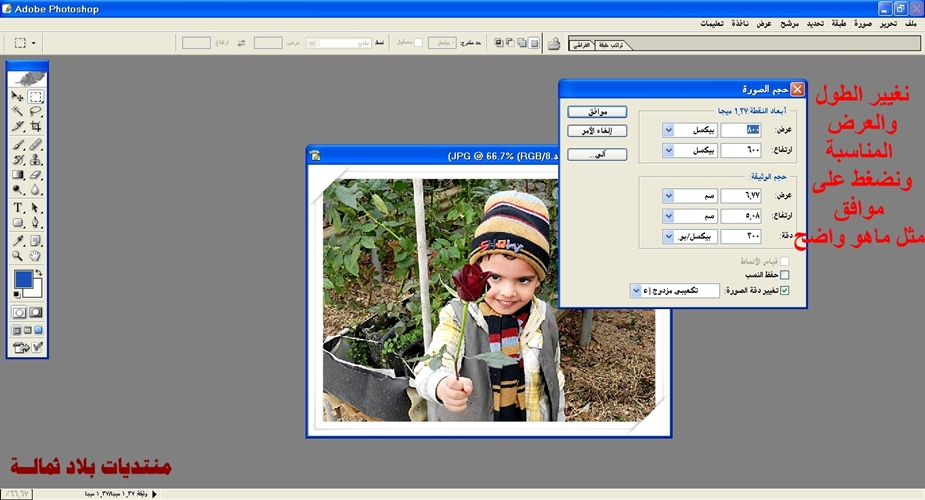Switch to full screen mode icon
925x500 pixels.
coord(38,330)
